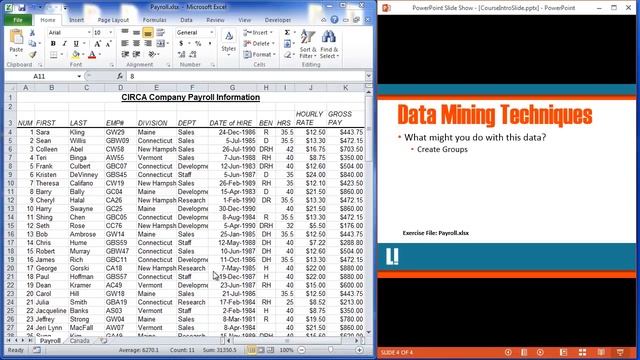Switch to the Insert ribbon tab
Image resolution: width=640 pixels, height=360 pixels.
76,20
